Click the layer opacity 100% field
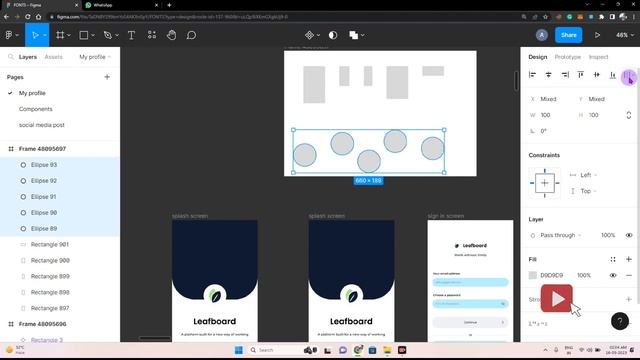The height and width of the screenshot is (360, 640). coord(608,235)
